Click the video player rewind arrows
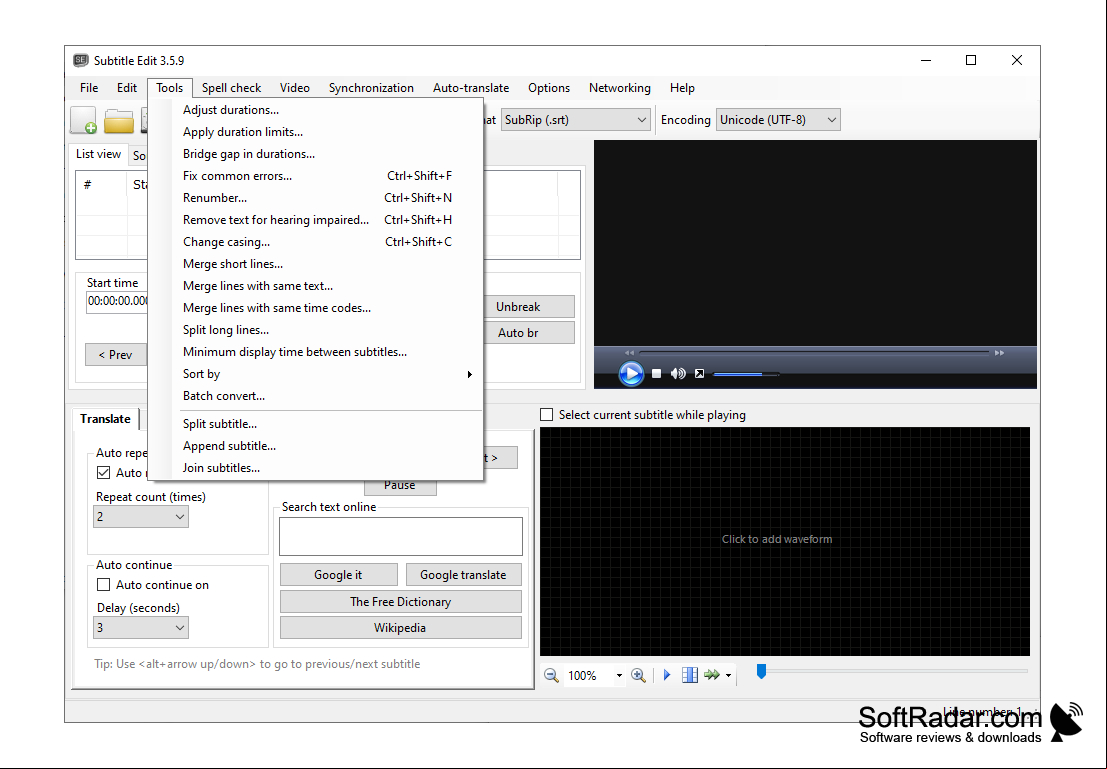The image size is (1107, 769). (x=629, y=352)
